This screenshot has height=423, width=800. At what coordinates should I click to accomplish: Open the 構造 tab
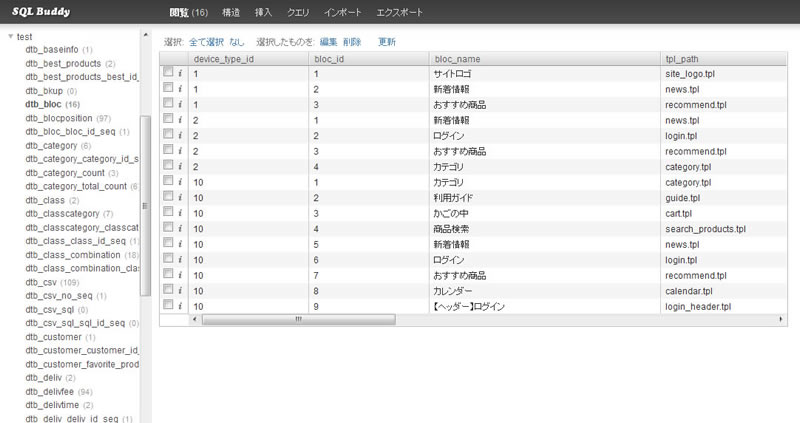(230, 12)
